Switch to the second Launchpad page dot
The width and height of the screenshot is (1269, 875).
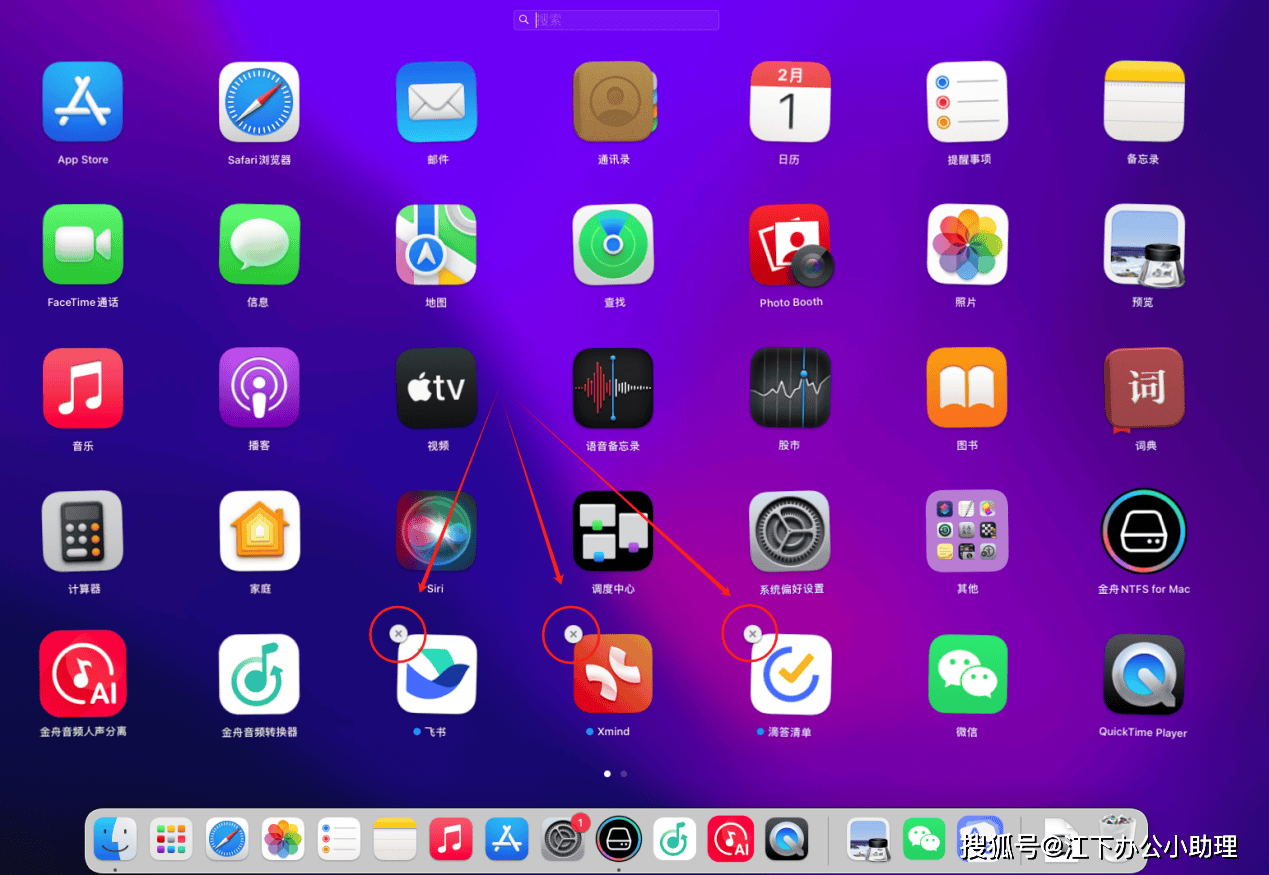tap(624, 773)
